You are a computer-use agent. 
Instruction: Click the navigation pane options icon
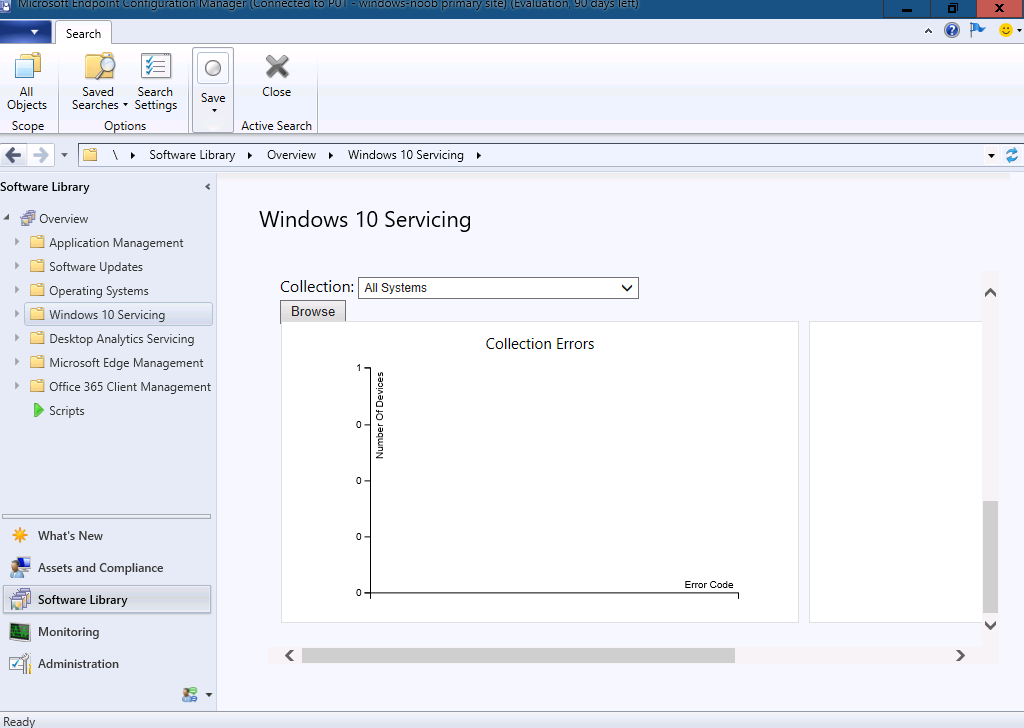click(190, 695)
